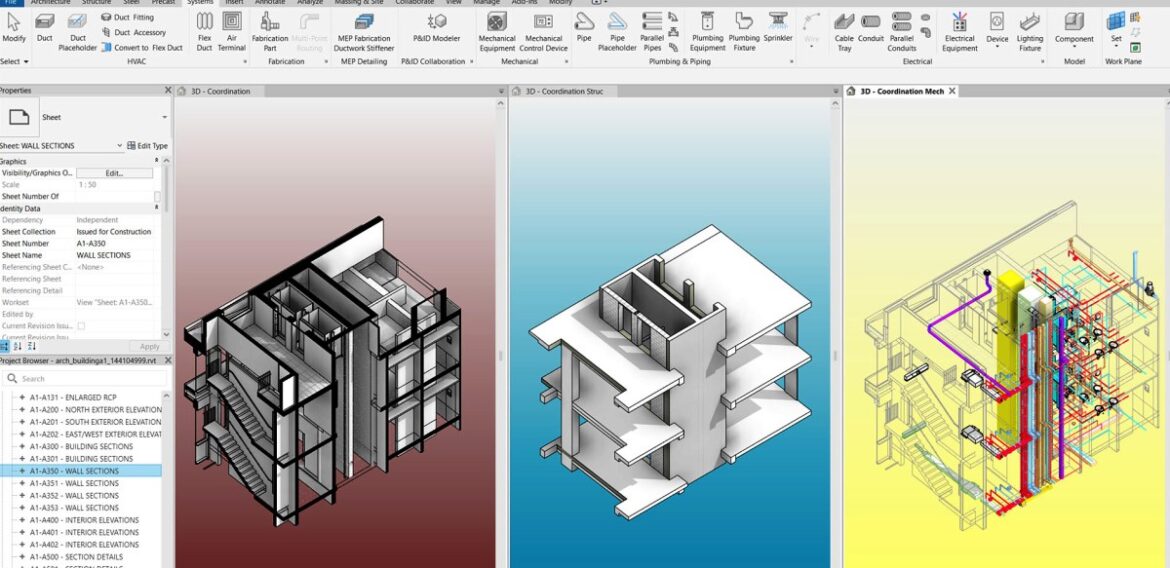Select the Mechanical Equipment tool

(497, 31)
